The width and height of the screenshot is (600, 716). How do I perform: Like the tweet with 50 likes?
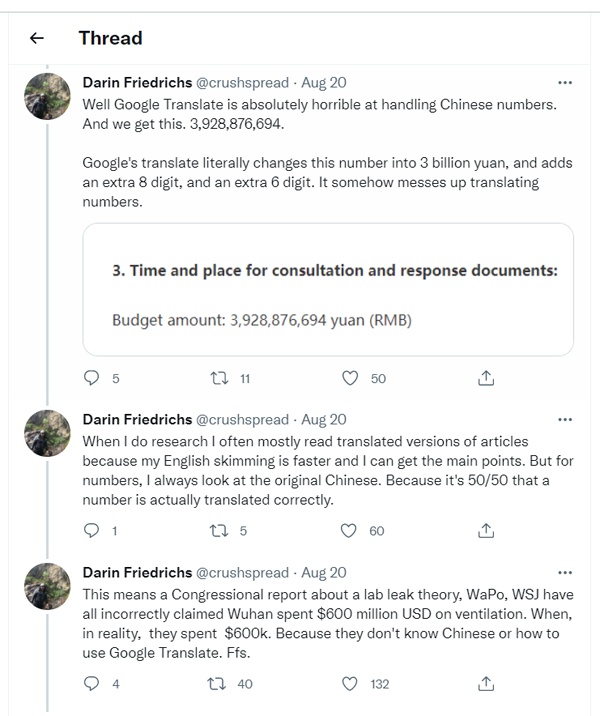350,378
